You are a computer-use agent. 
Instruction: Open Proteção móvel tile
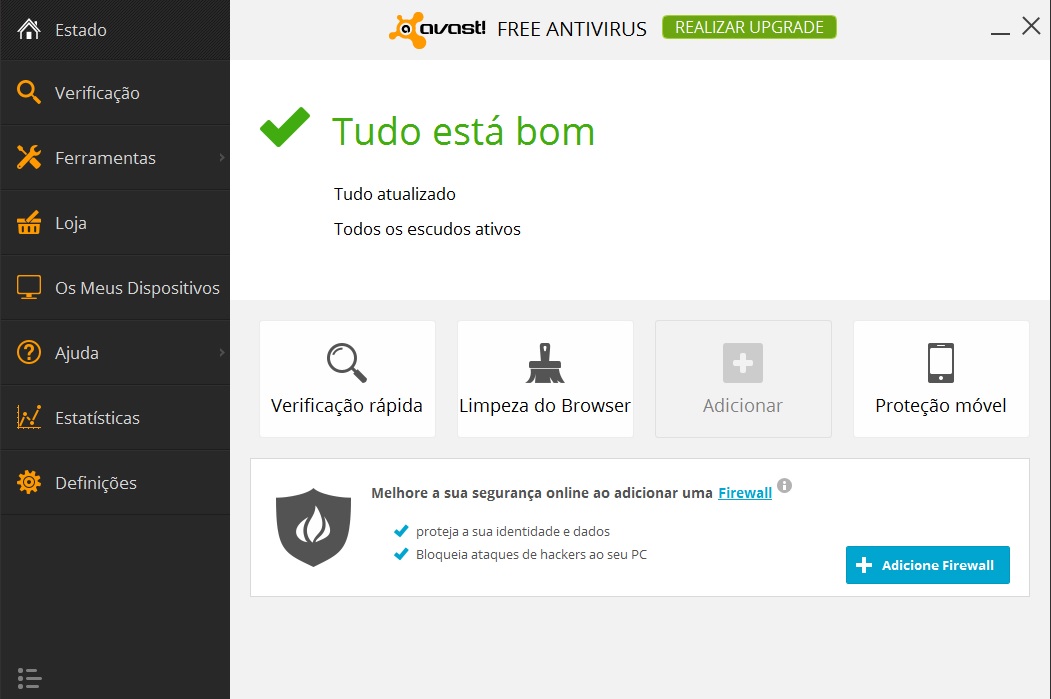(x=941, y=379)
